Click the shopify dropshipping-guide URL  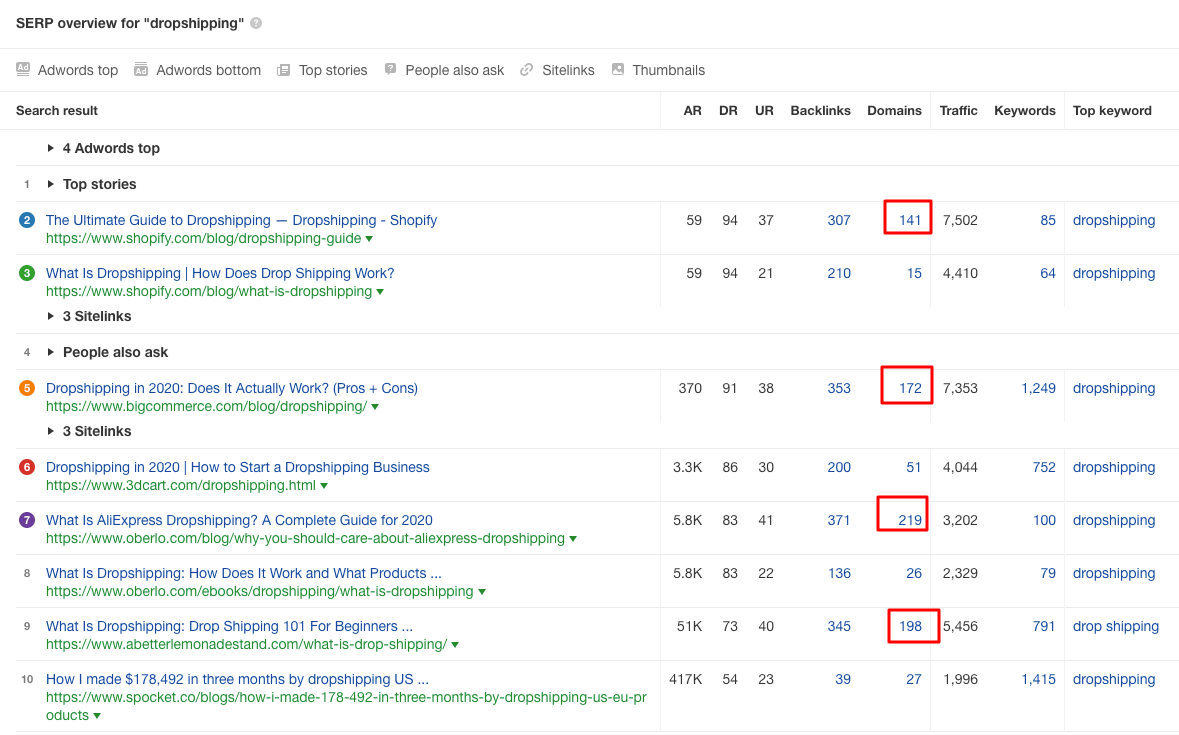(203, 238)
